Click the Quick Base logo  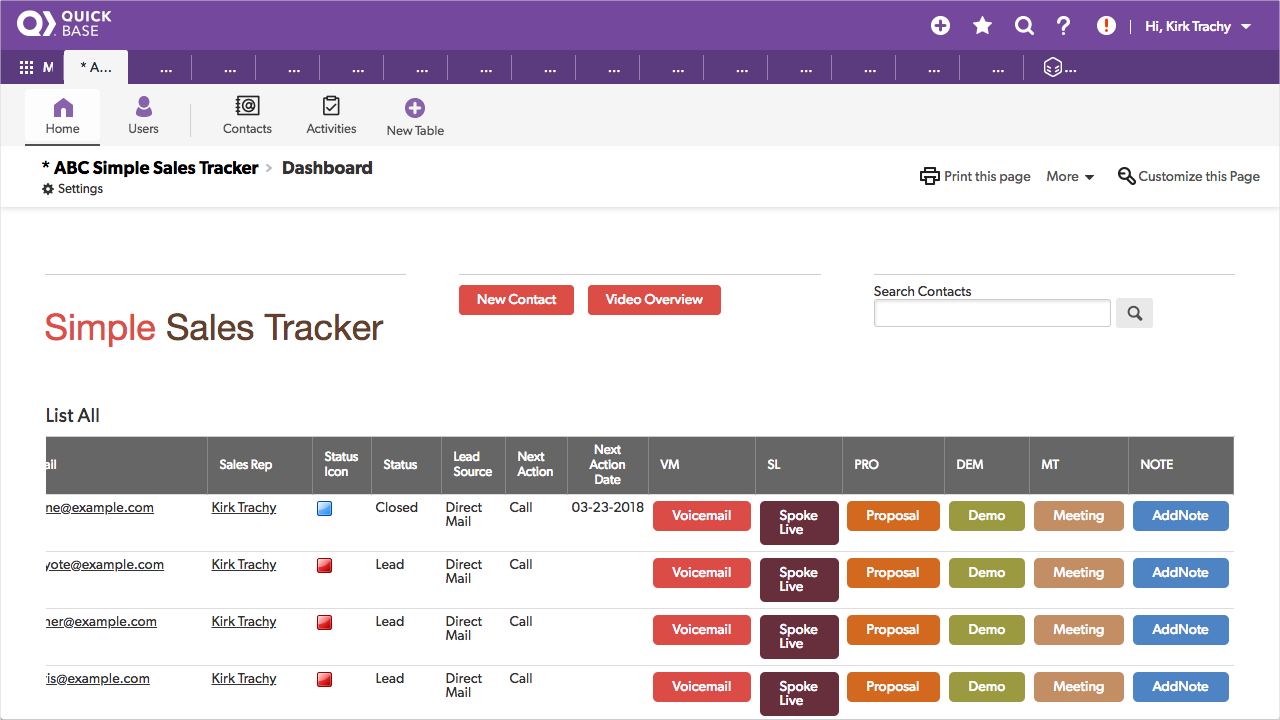coord(64,24)
